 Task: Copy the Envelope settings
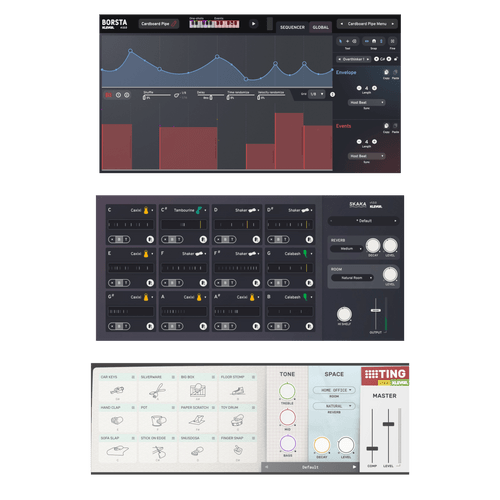386,72
